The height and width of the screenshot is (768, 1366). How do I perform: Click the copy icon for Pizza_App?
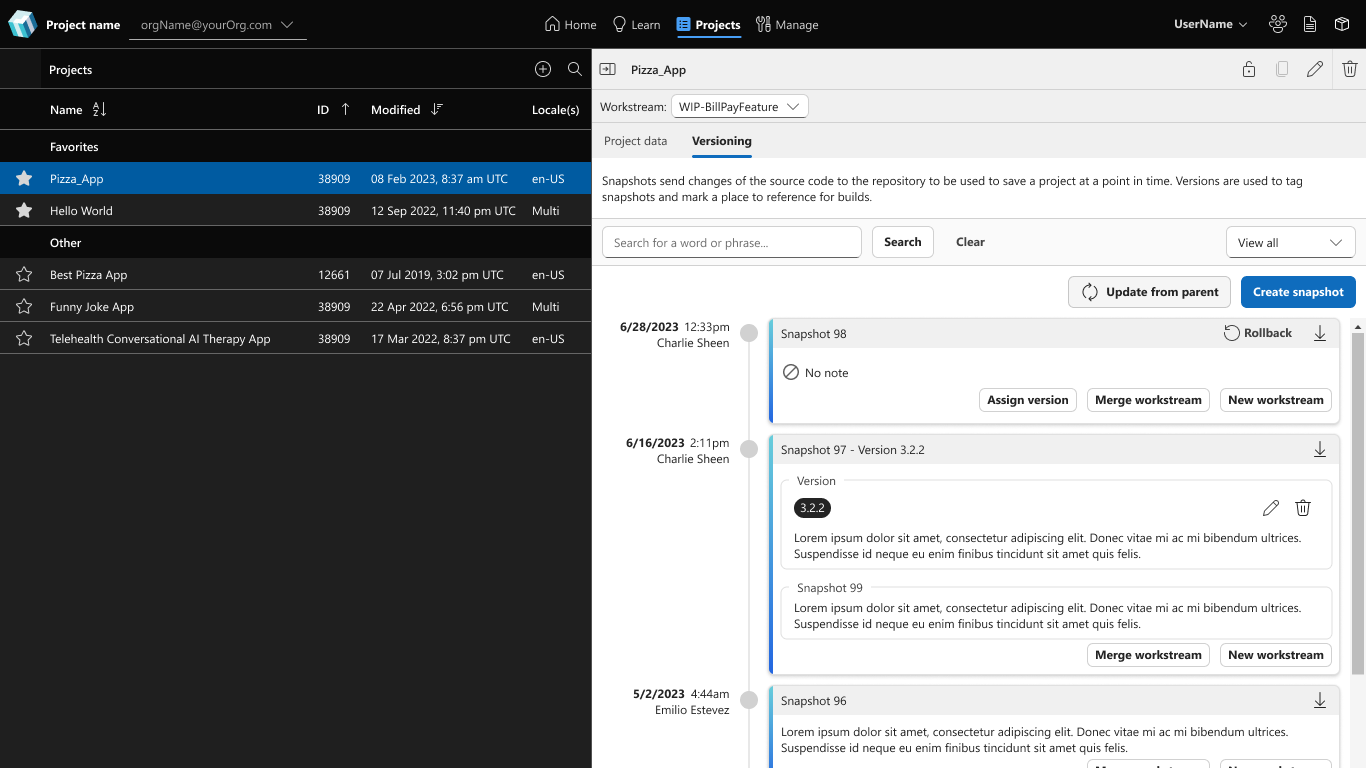pos(1282,69)
